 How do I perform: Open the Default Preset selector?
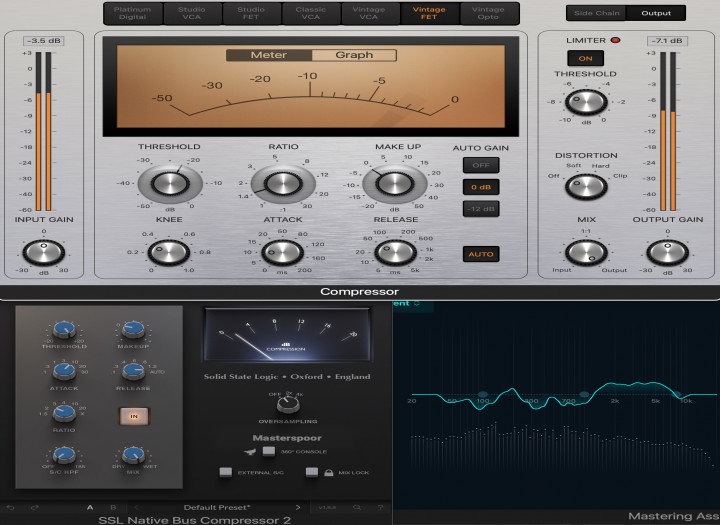pyautogui.click(x=215, y=507)
